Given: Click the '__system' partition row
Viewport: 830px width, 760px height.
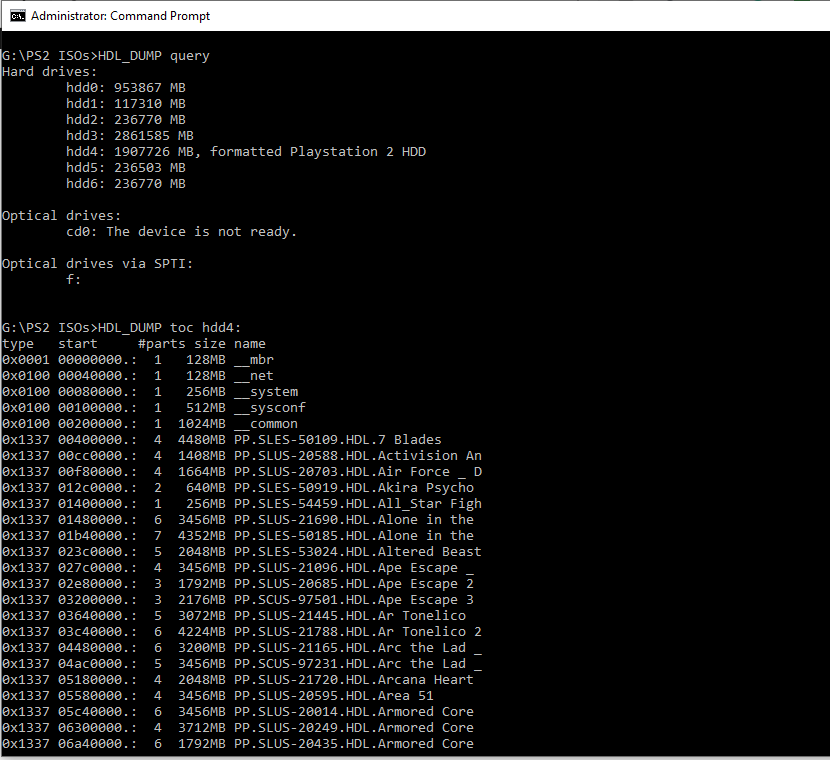Looking at the screenshot, I should coord(150,392).
